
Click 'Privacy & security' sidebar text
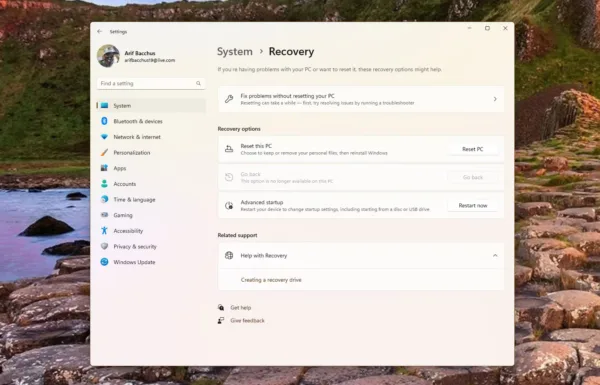click(135, 246)
